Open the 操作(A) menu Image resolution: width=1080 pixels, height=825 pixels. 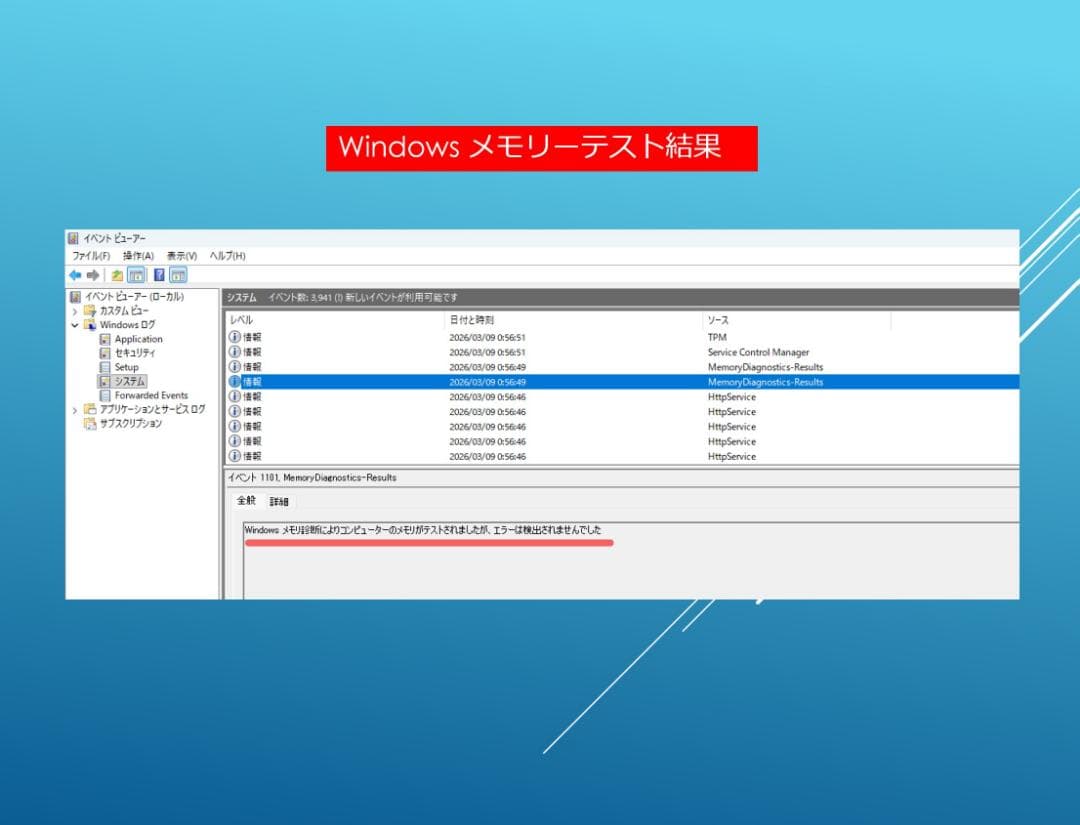pyautogui.click(x=138, y=255)
